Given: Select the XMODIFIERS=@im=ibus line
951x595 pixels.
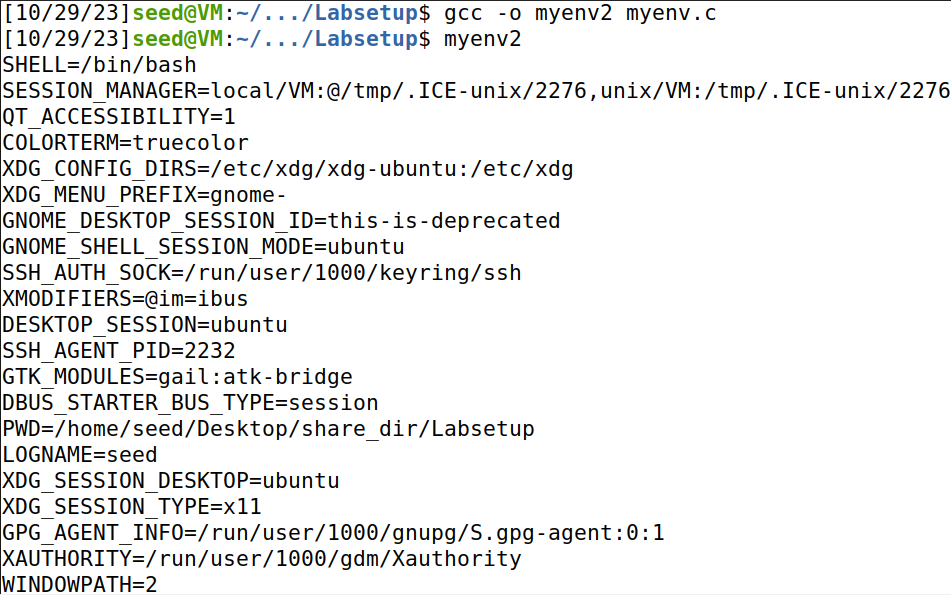Looking at the screenshot, I should click(x=125, y=299).
